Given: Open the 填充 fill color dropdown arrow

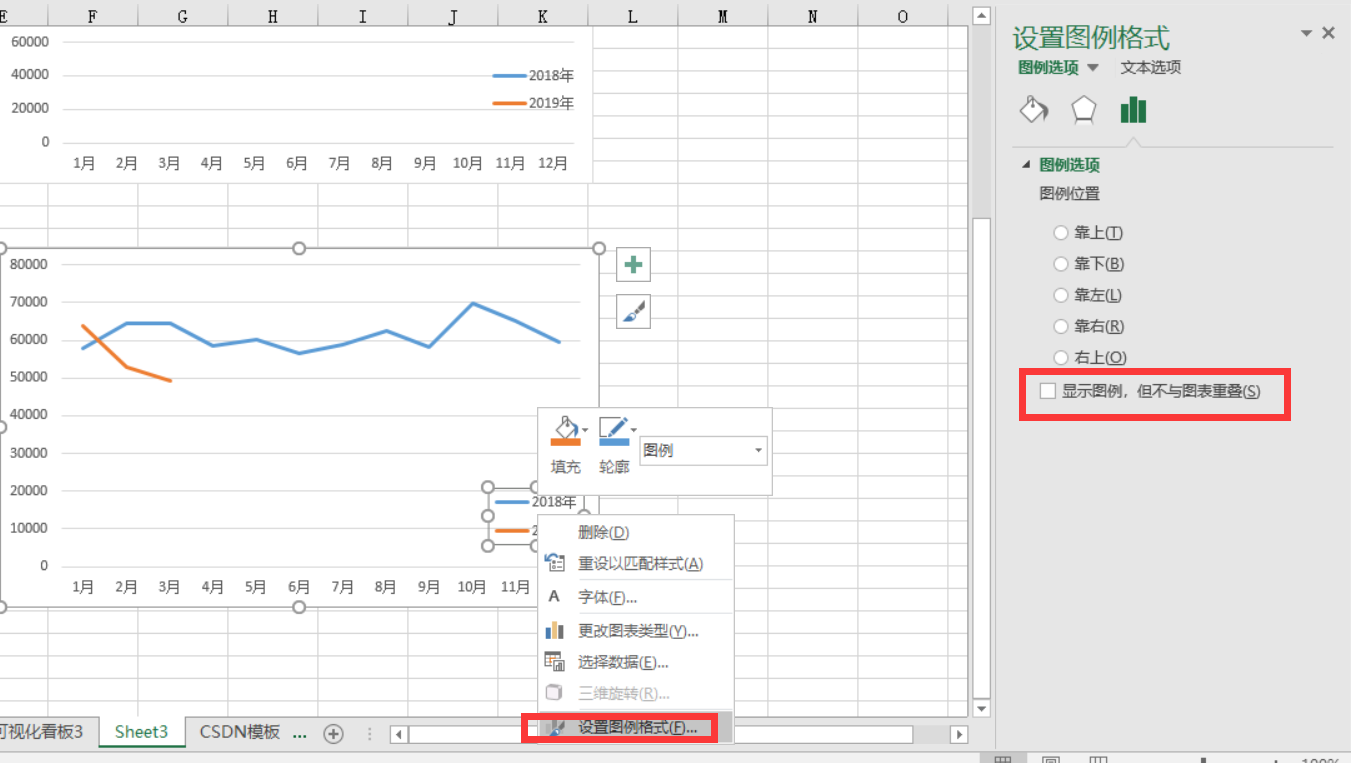Looking at the screenshot, I should pos(585,430).
